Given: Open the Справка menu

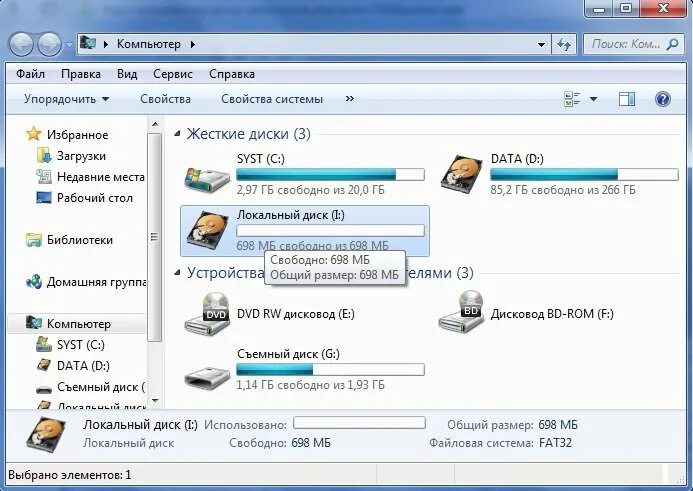Looking at the screenshot, I should pos(232,74).
